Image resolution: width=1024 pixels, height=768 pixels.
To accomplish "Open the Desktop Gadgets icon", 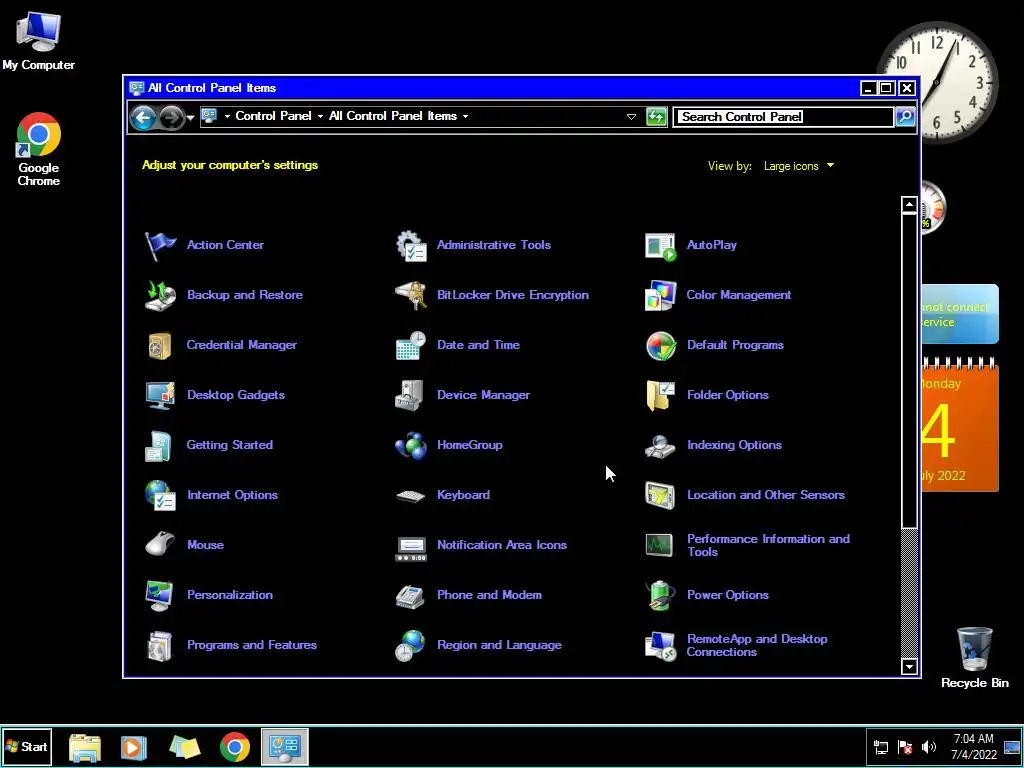I will pos(160,395).
